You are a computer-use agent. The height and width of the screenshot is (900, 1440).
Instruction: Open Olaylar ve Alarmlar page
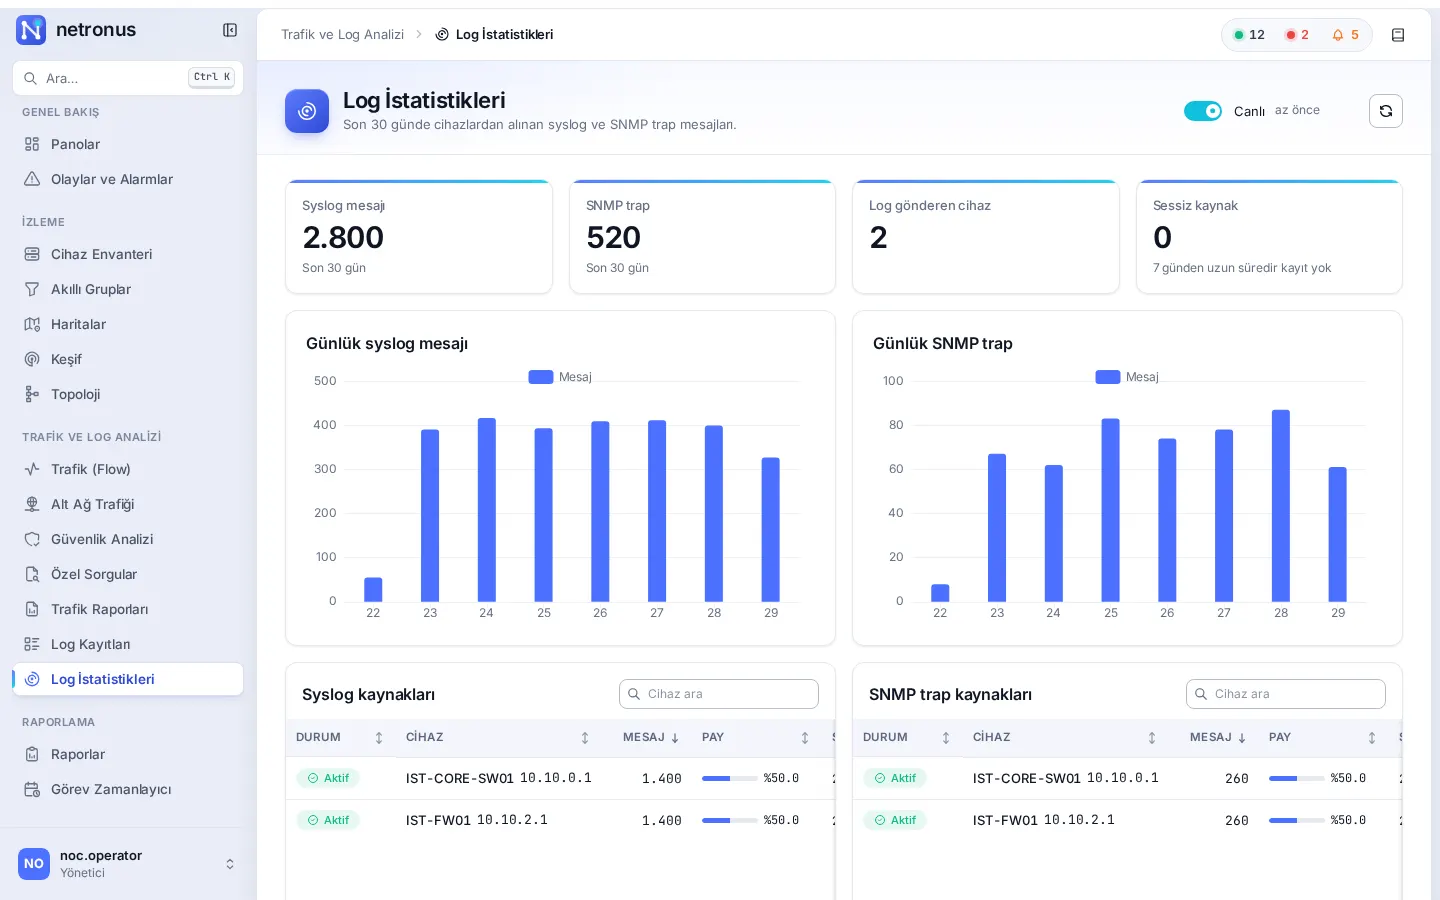point(128,179)
